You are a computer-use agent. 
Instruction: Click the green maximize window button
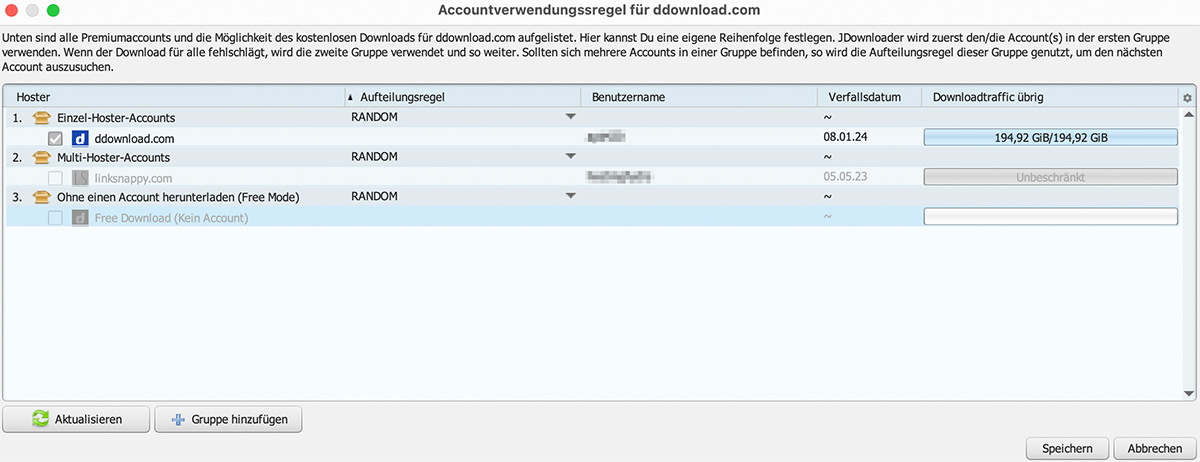pos(53,10)
